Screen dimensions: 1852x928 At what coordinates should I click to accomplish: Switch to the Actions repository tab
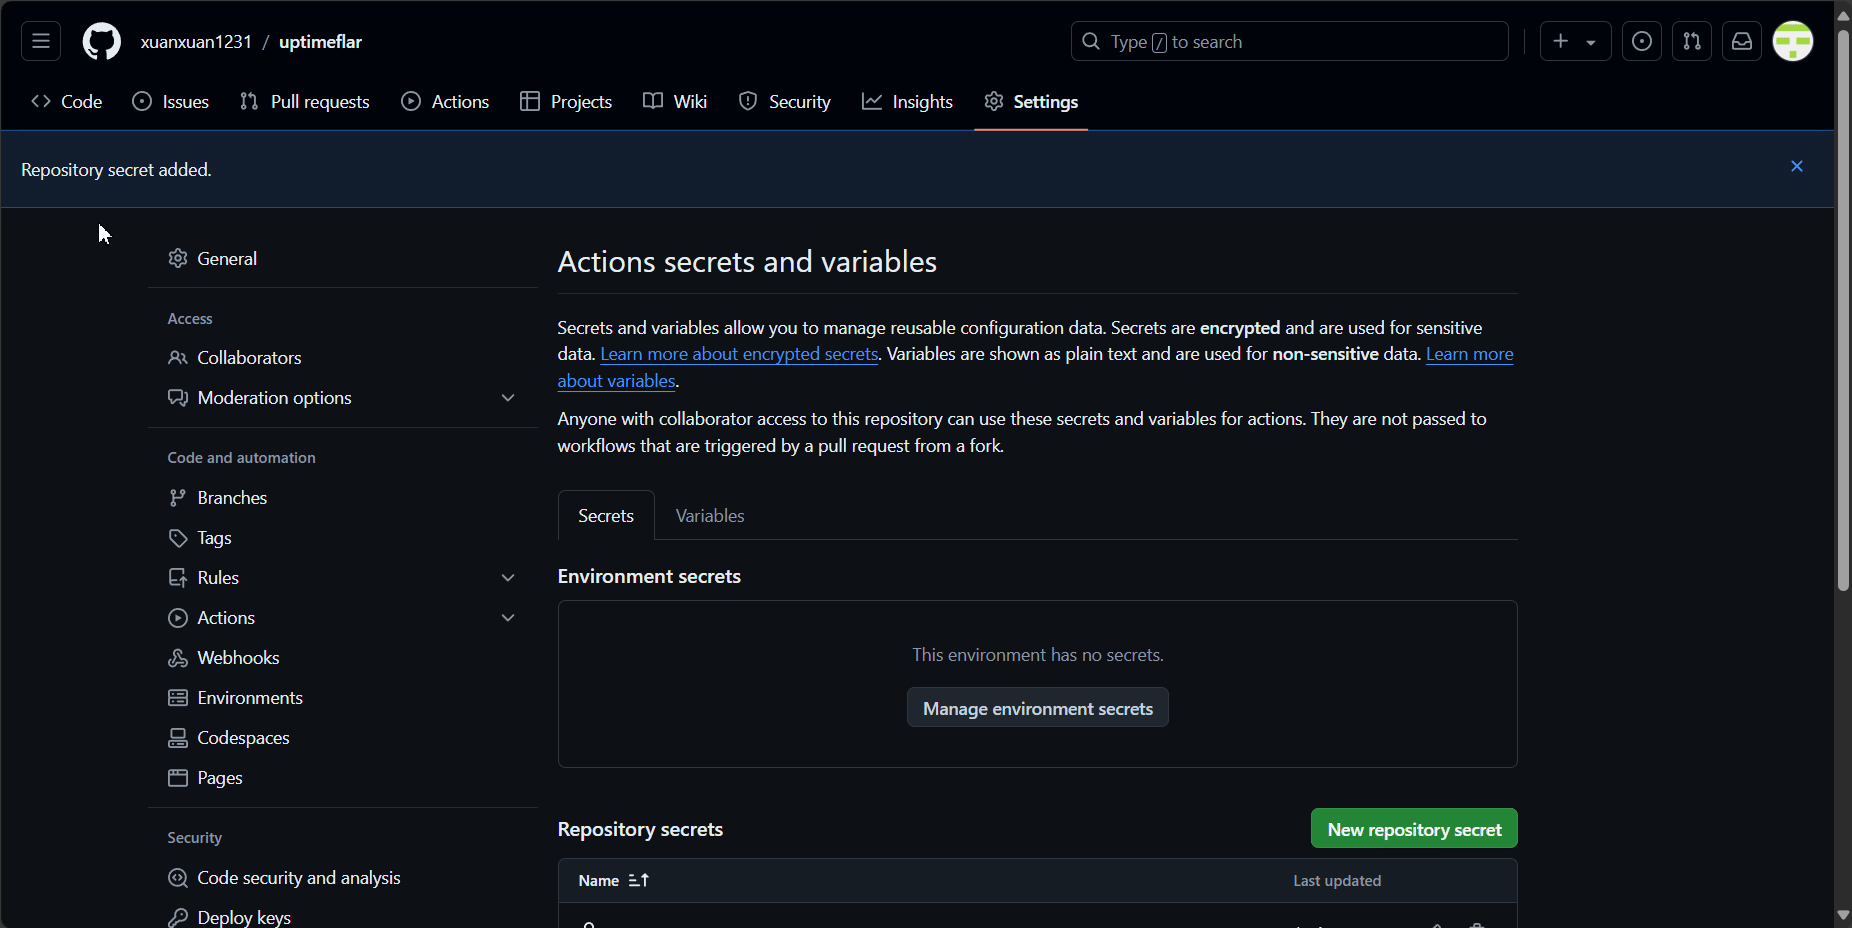445,101
